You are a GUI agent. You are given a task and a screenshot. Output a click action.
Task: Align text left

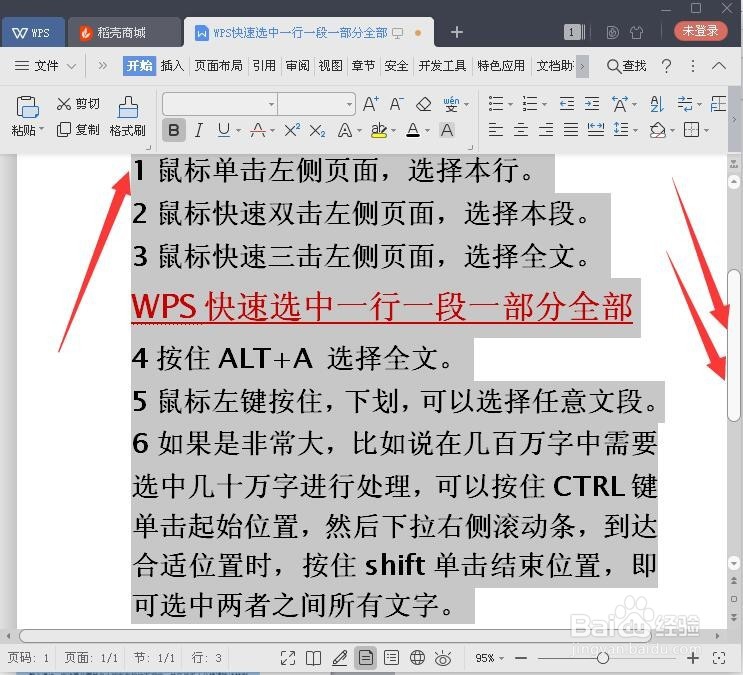click(x=496, y=129)
